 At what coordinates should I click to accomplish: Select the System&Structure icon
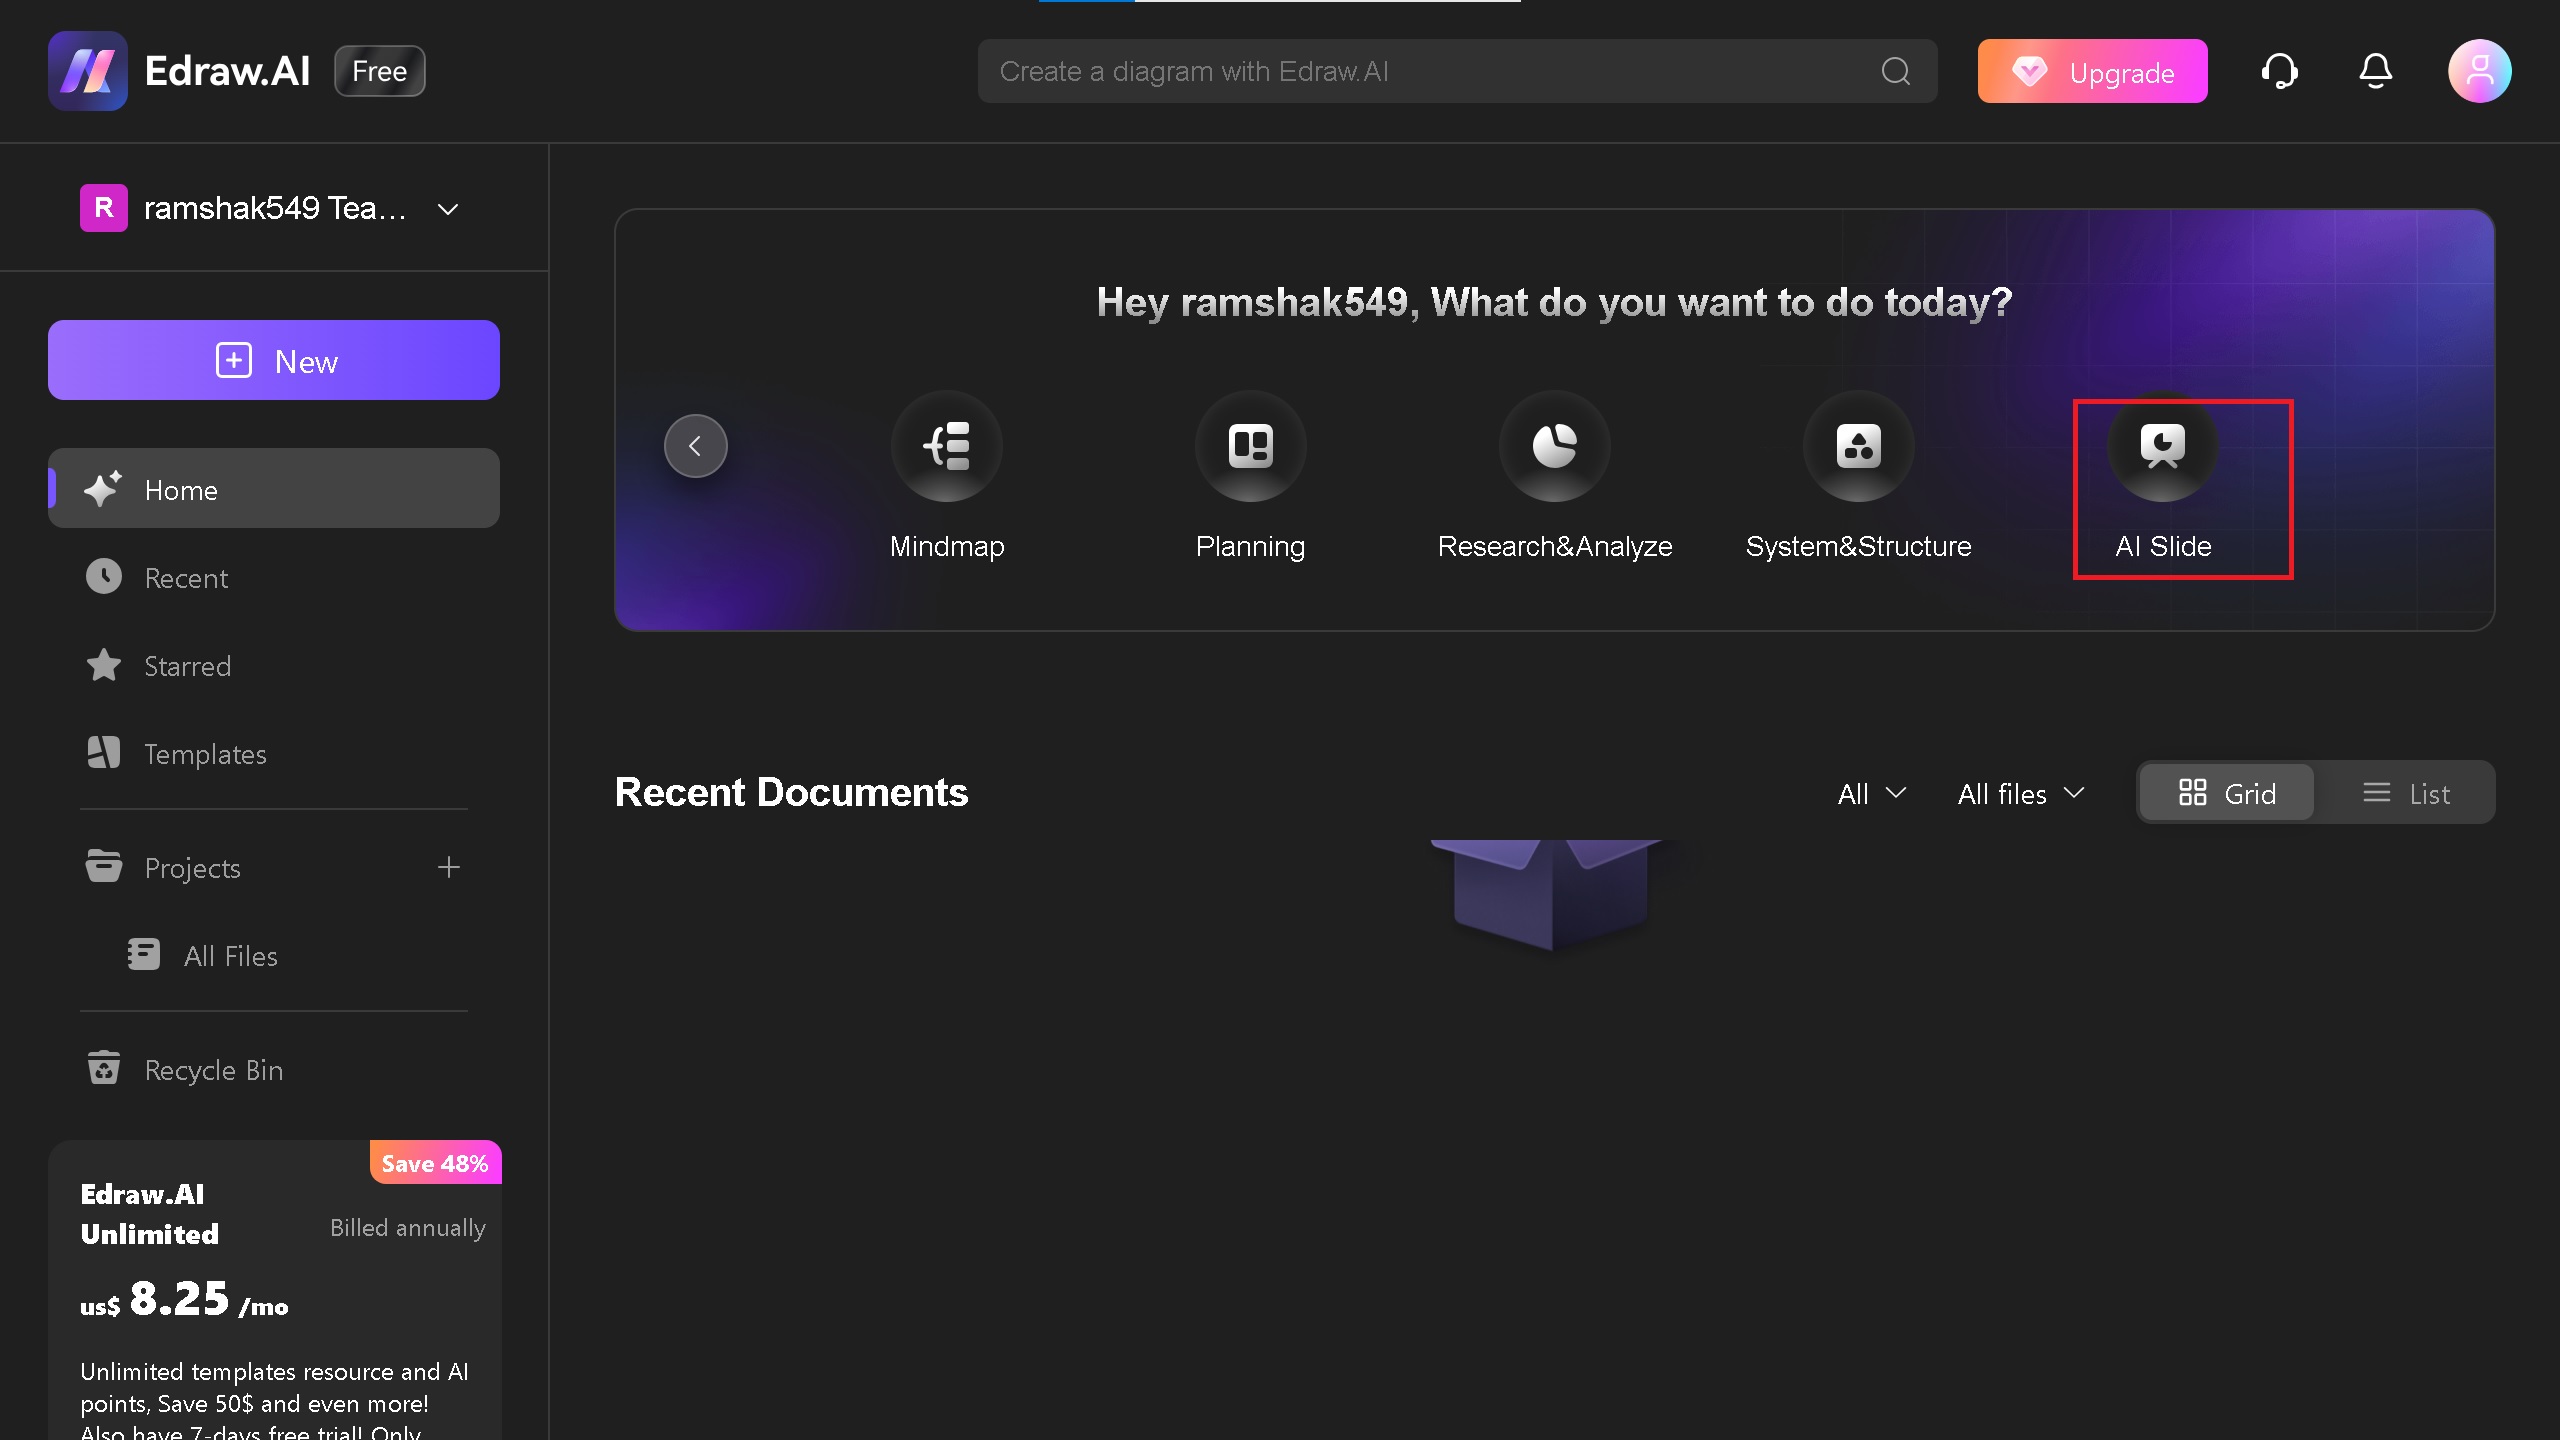[x=1858, y=446]
